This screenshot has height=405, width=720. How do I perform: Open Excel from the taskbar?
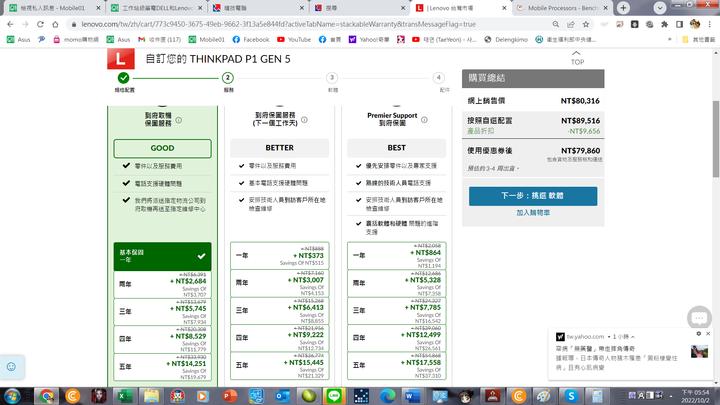[x=124, y=396]
